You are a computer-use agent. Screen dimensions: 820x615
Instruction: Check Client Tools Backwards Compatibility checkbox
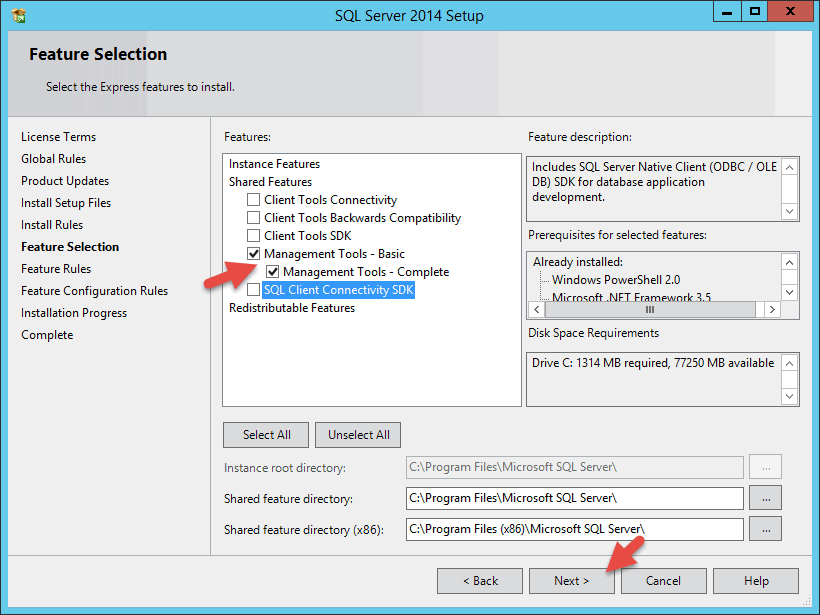pos(254,217)
